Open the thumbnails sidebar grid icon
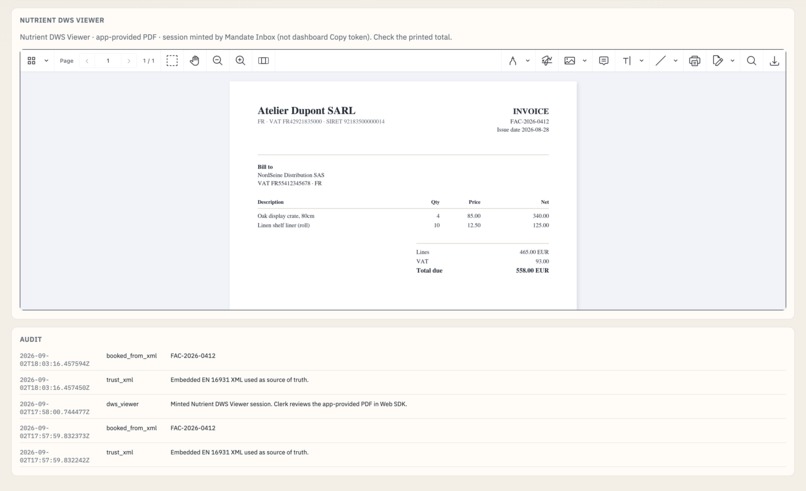This screenshot has width=806, height=491. [31, 61]
